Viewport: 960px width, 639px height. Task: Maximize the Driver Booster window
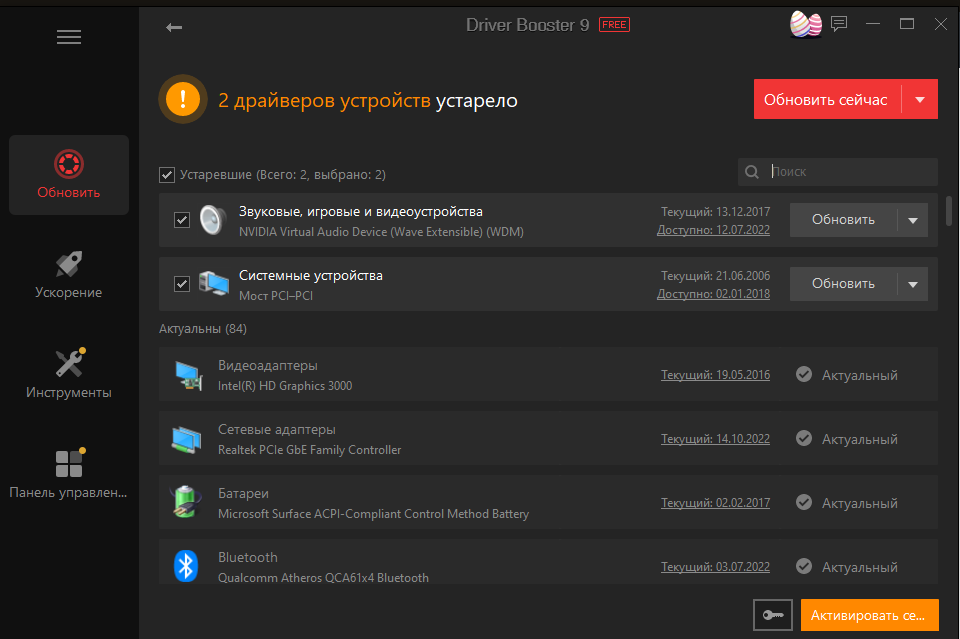[x=907, y=24]
